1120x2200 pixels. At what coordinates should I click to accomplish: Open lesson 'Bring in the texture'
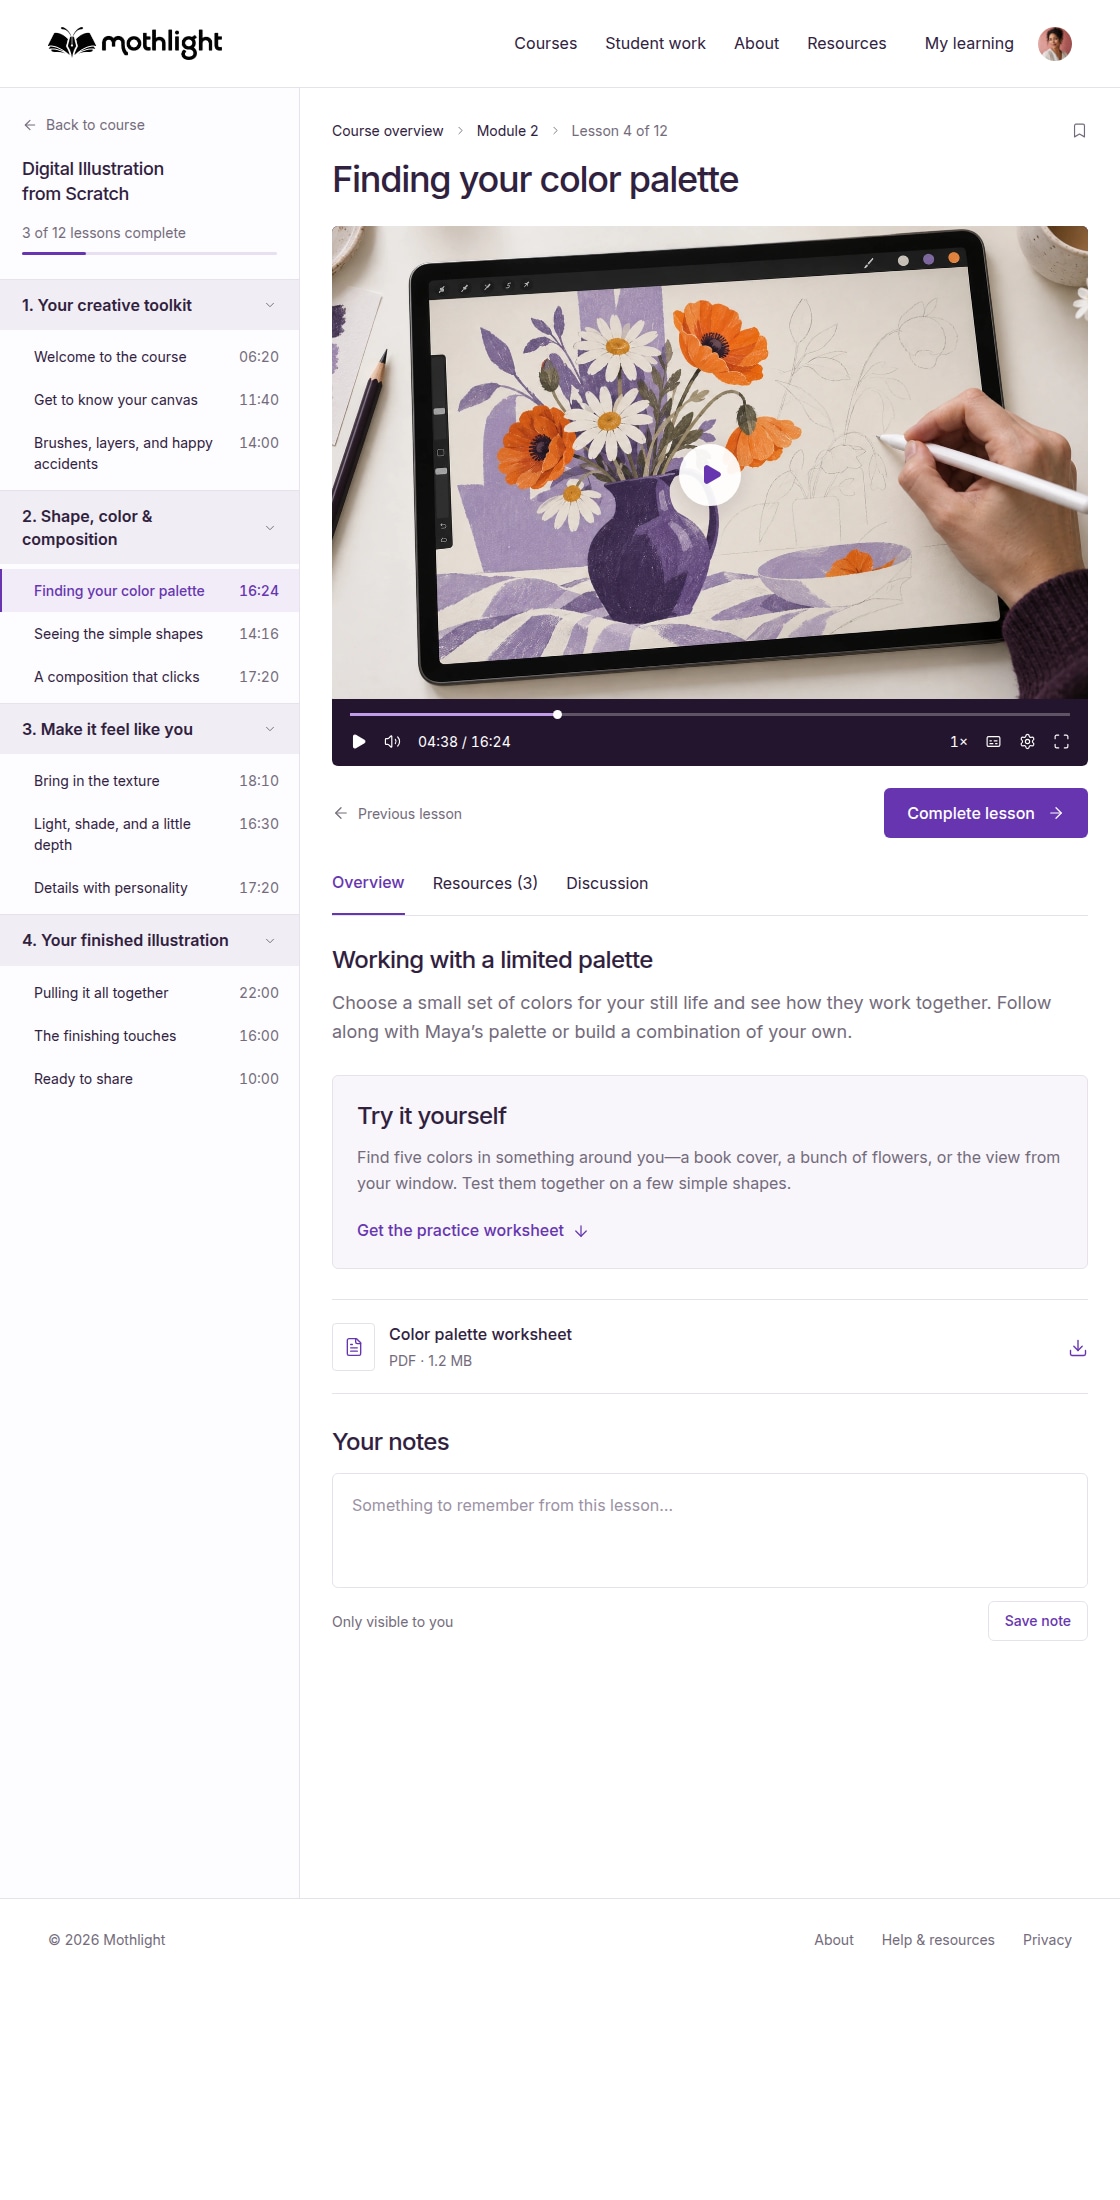[150, 781]
